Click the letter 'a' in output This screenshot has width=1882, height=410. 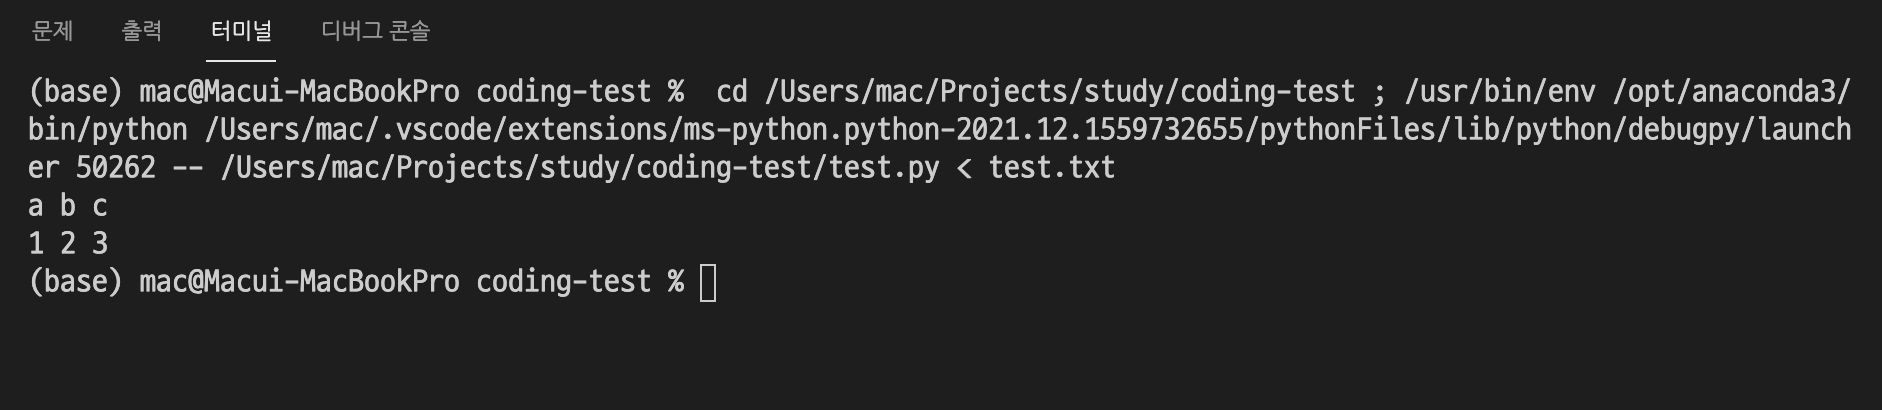tap(36, 206)
